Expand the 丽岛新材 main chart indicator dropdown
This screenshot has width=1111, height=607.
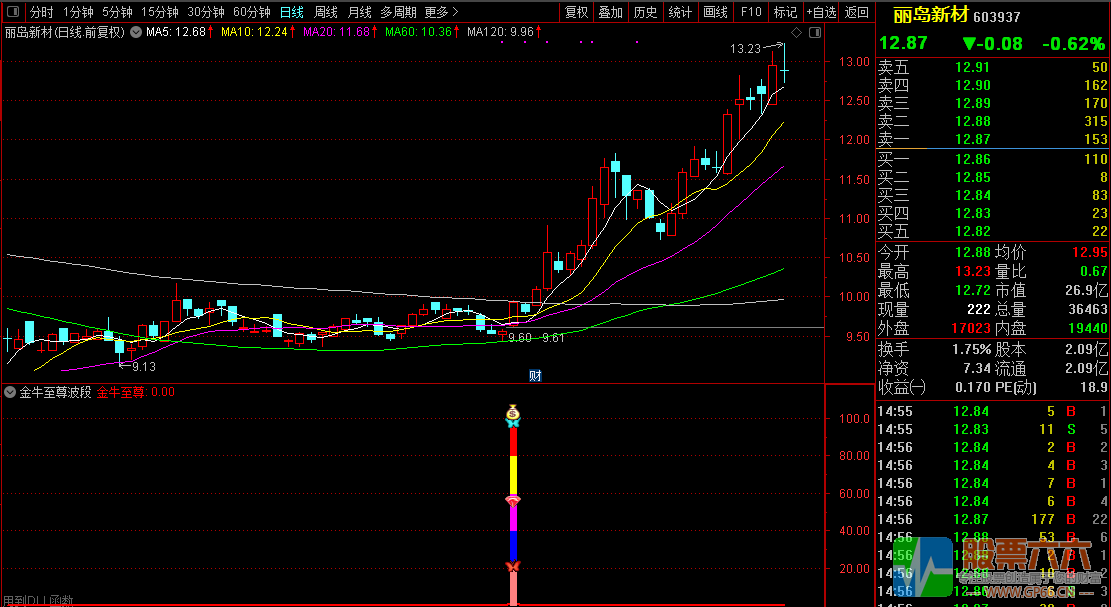(x=135, y=32)
